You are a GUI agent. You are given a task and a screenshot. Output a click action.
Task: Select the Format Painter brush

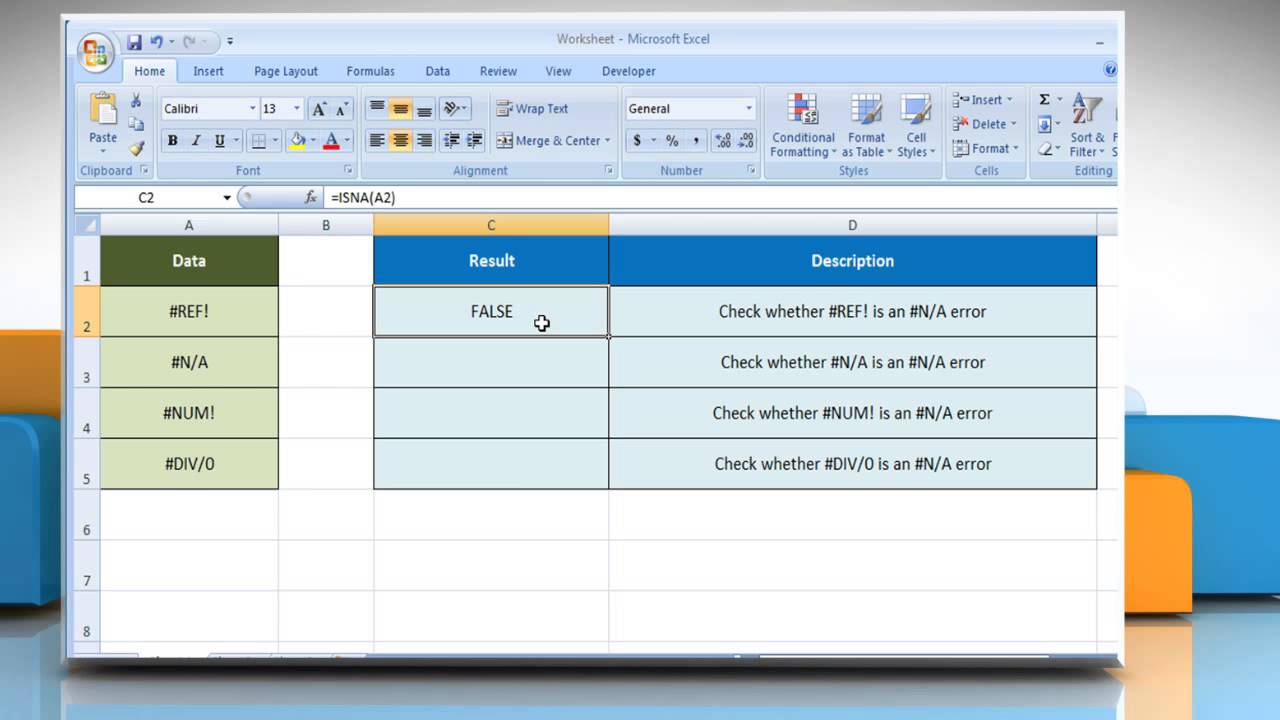coord(136,147)
